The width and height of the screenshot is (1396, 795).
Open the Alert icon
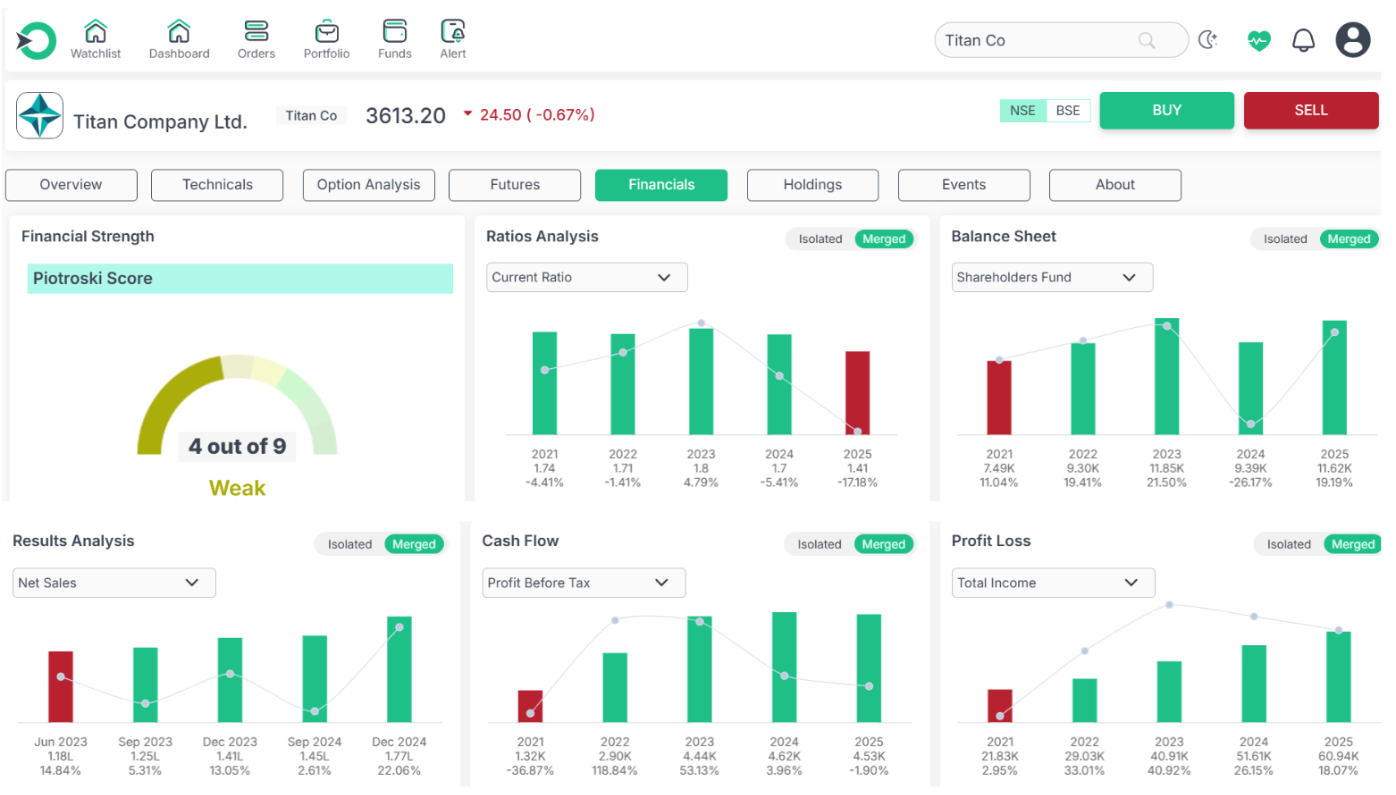pyautogui.click(x=453, y=31)
